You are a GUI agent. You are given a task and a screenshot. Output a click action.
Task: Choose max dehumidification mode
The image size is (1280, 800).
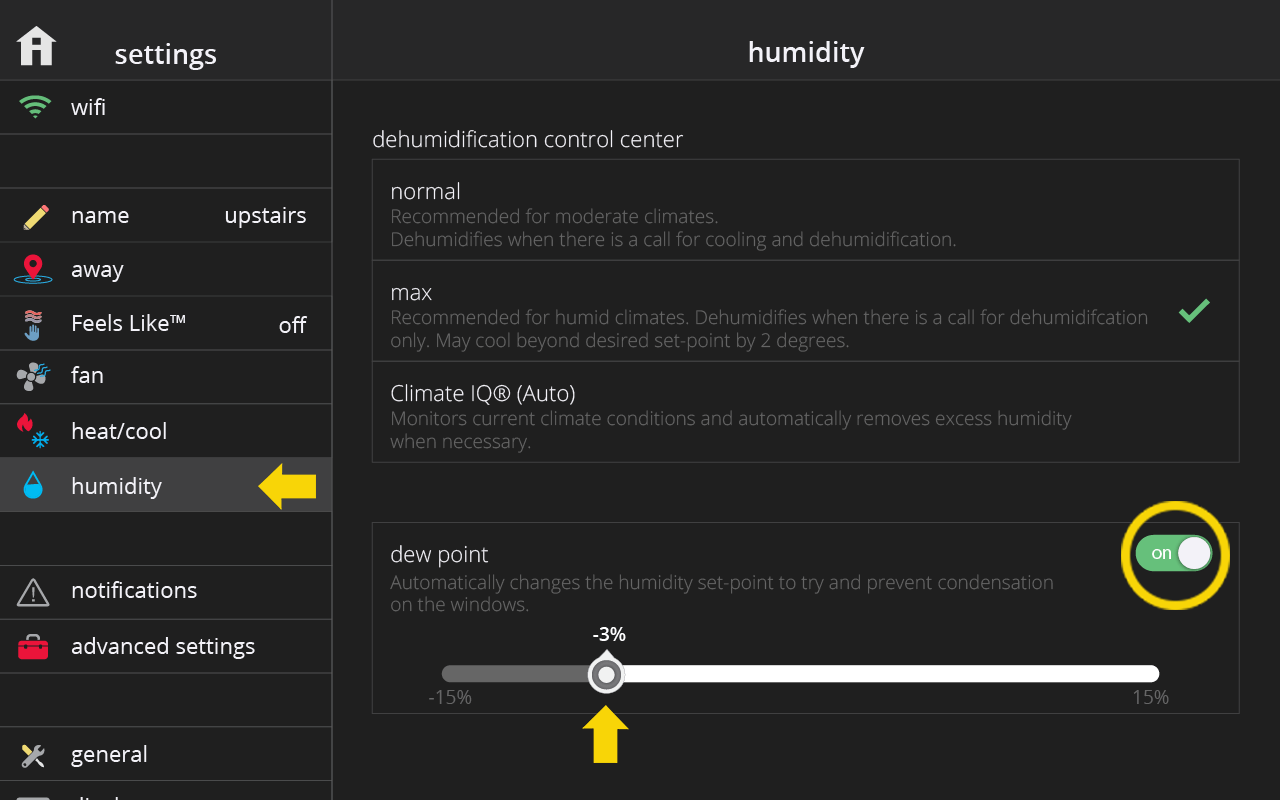point(805,311)
